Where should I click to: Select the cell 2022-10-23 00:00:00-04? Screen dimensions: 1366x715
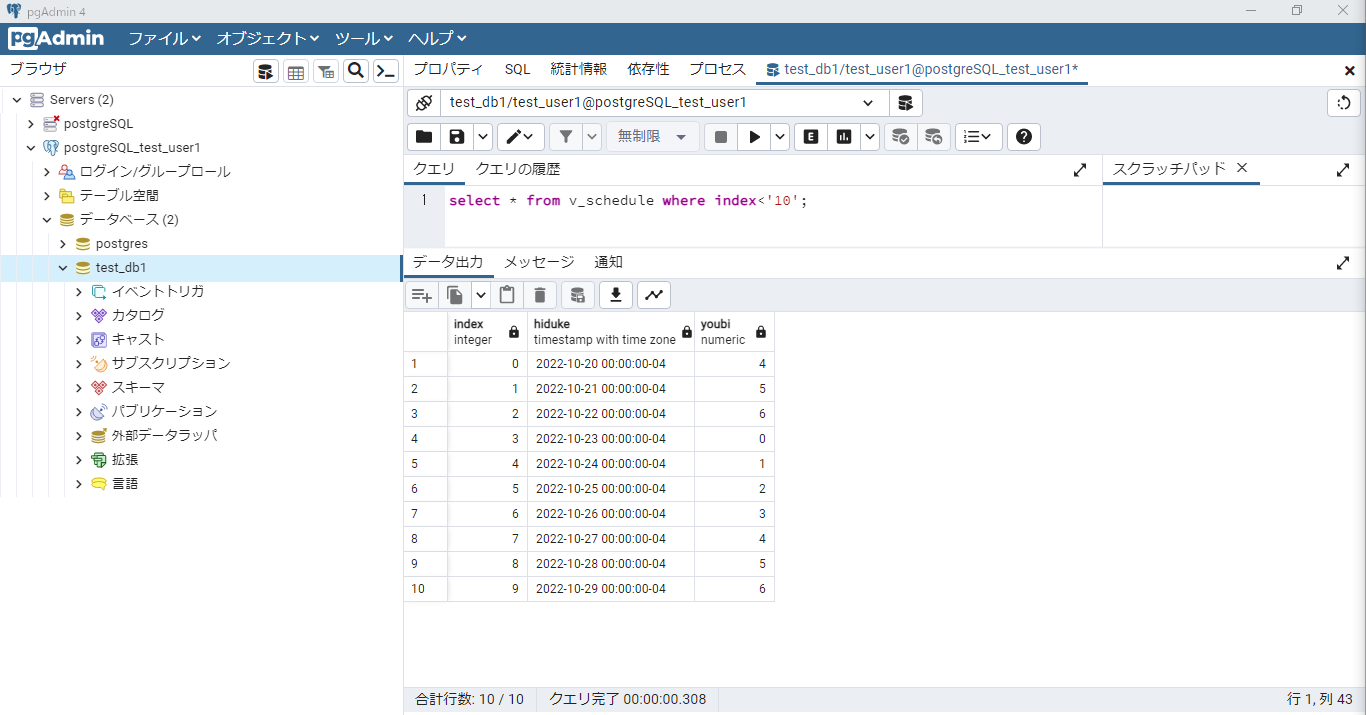(611, 439)
